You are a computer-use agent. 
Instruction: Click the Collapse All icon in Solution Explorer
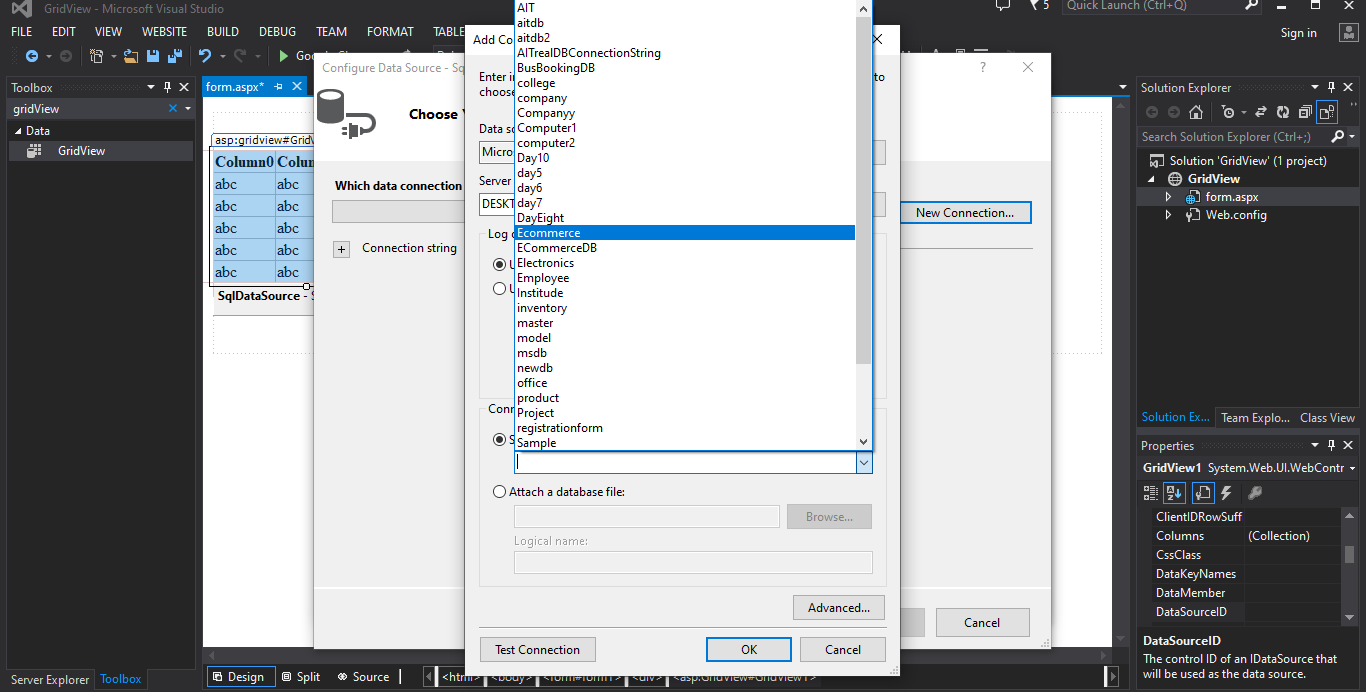(1305, 112)
